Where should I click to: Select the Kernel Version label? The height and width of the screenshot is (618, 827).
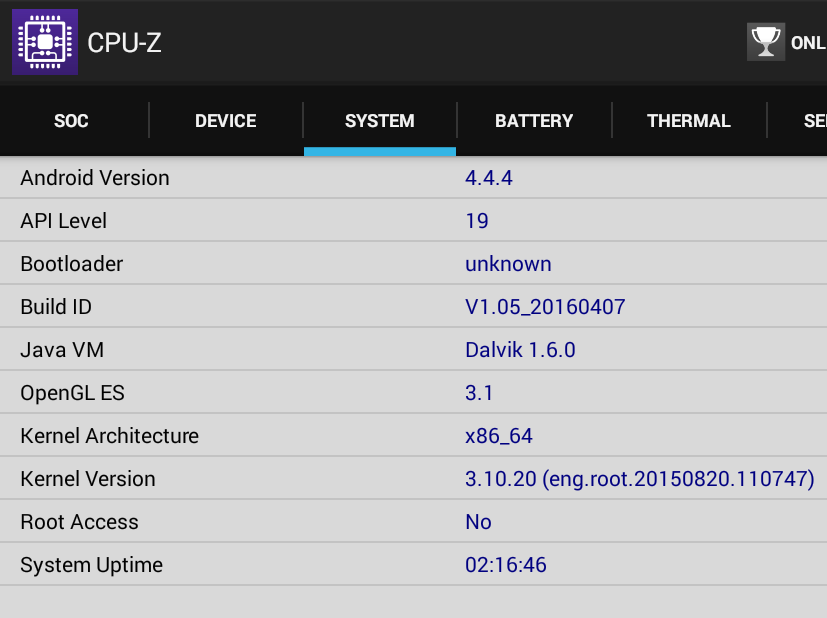[x=88, y=479]
